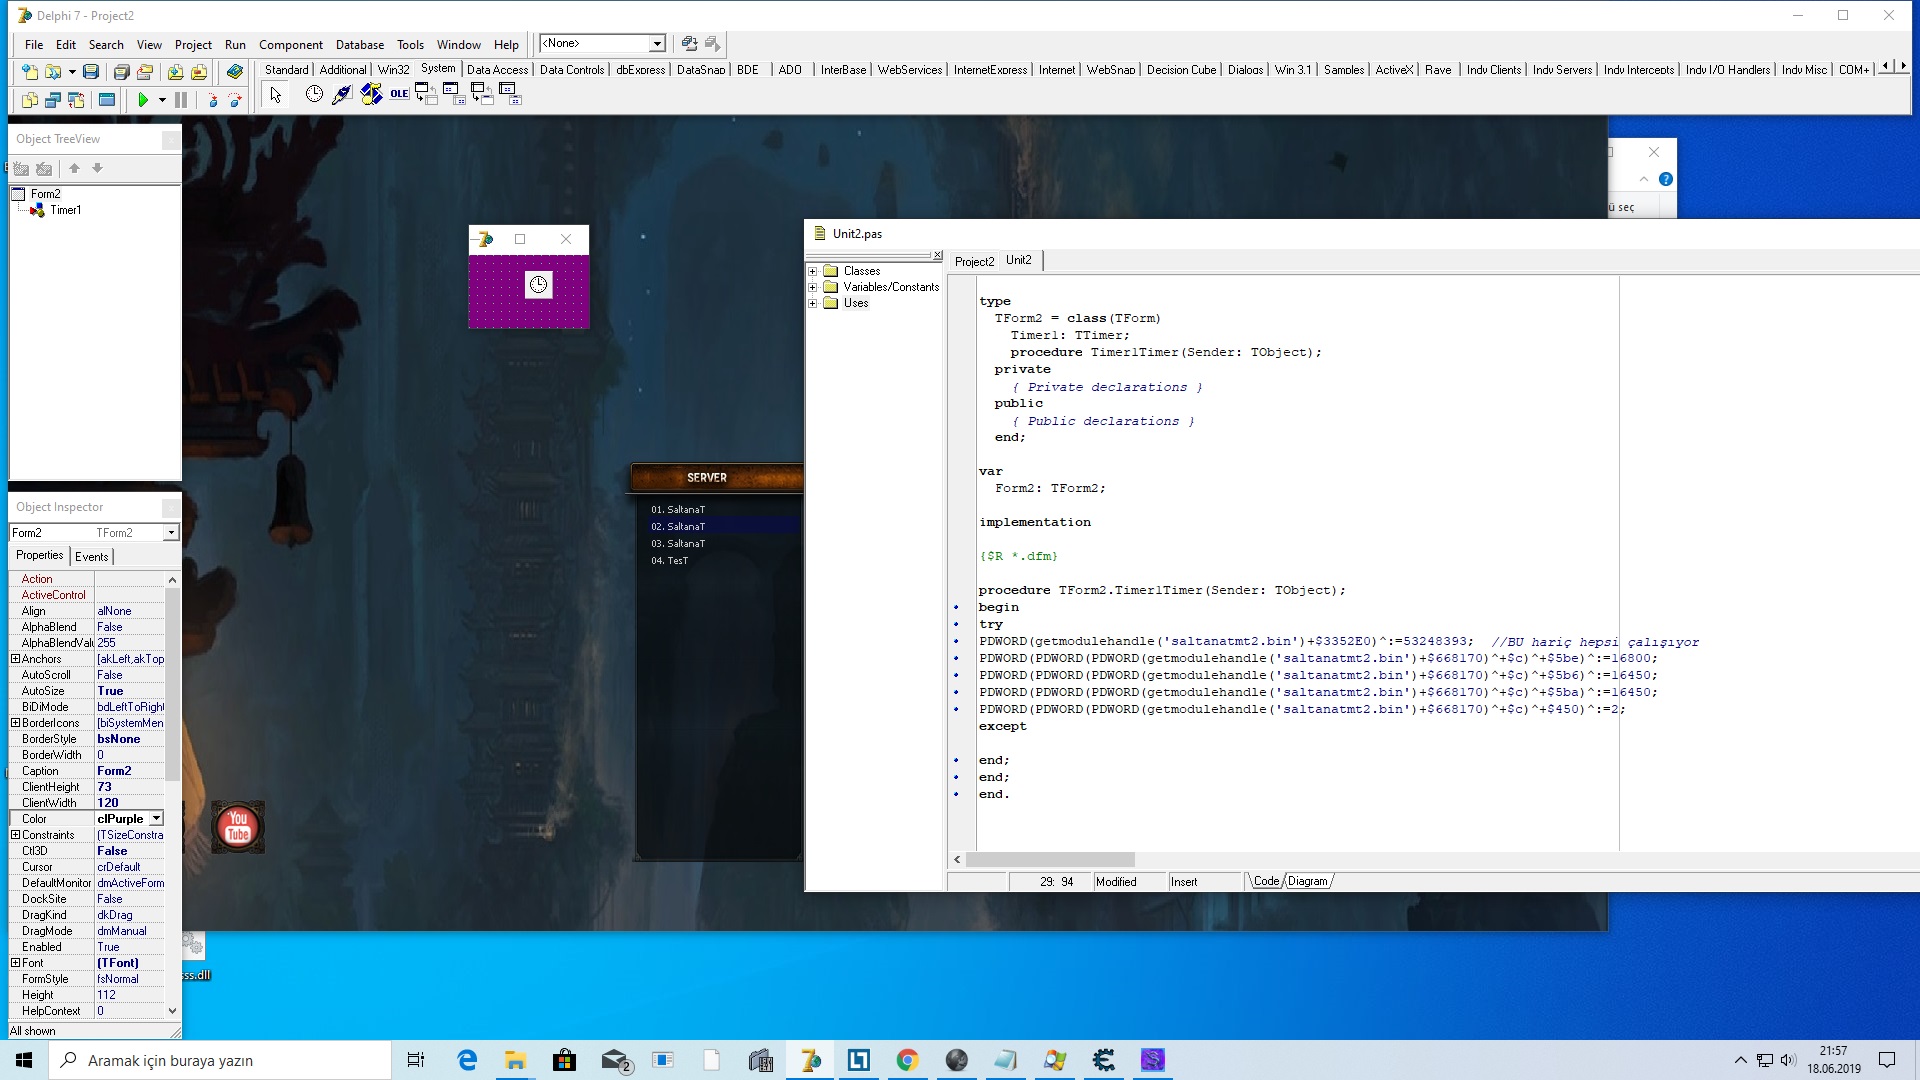The height and width of the screenshot is (1080, 1920).
Task: Open Chrome from the taskbar
Action: coord(907,1060)
